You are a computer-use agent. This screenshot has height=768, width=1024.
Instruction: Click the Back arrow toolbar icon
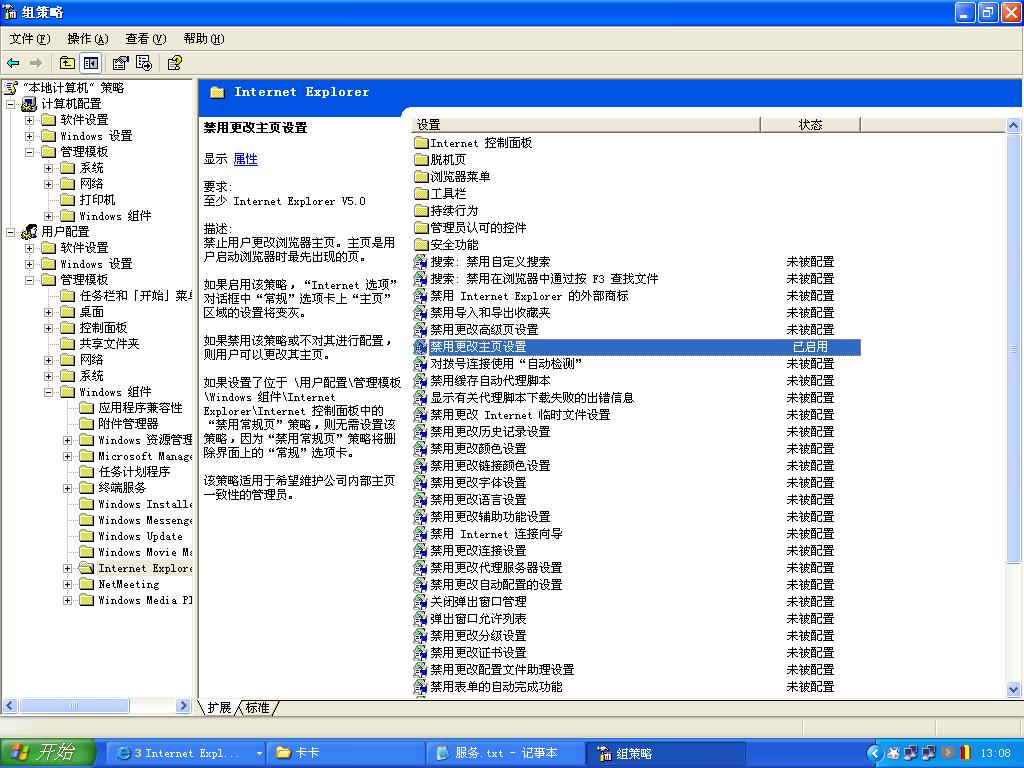[13, 63]
